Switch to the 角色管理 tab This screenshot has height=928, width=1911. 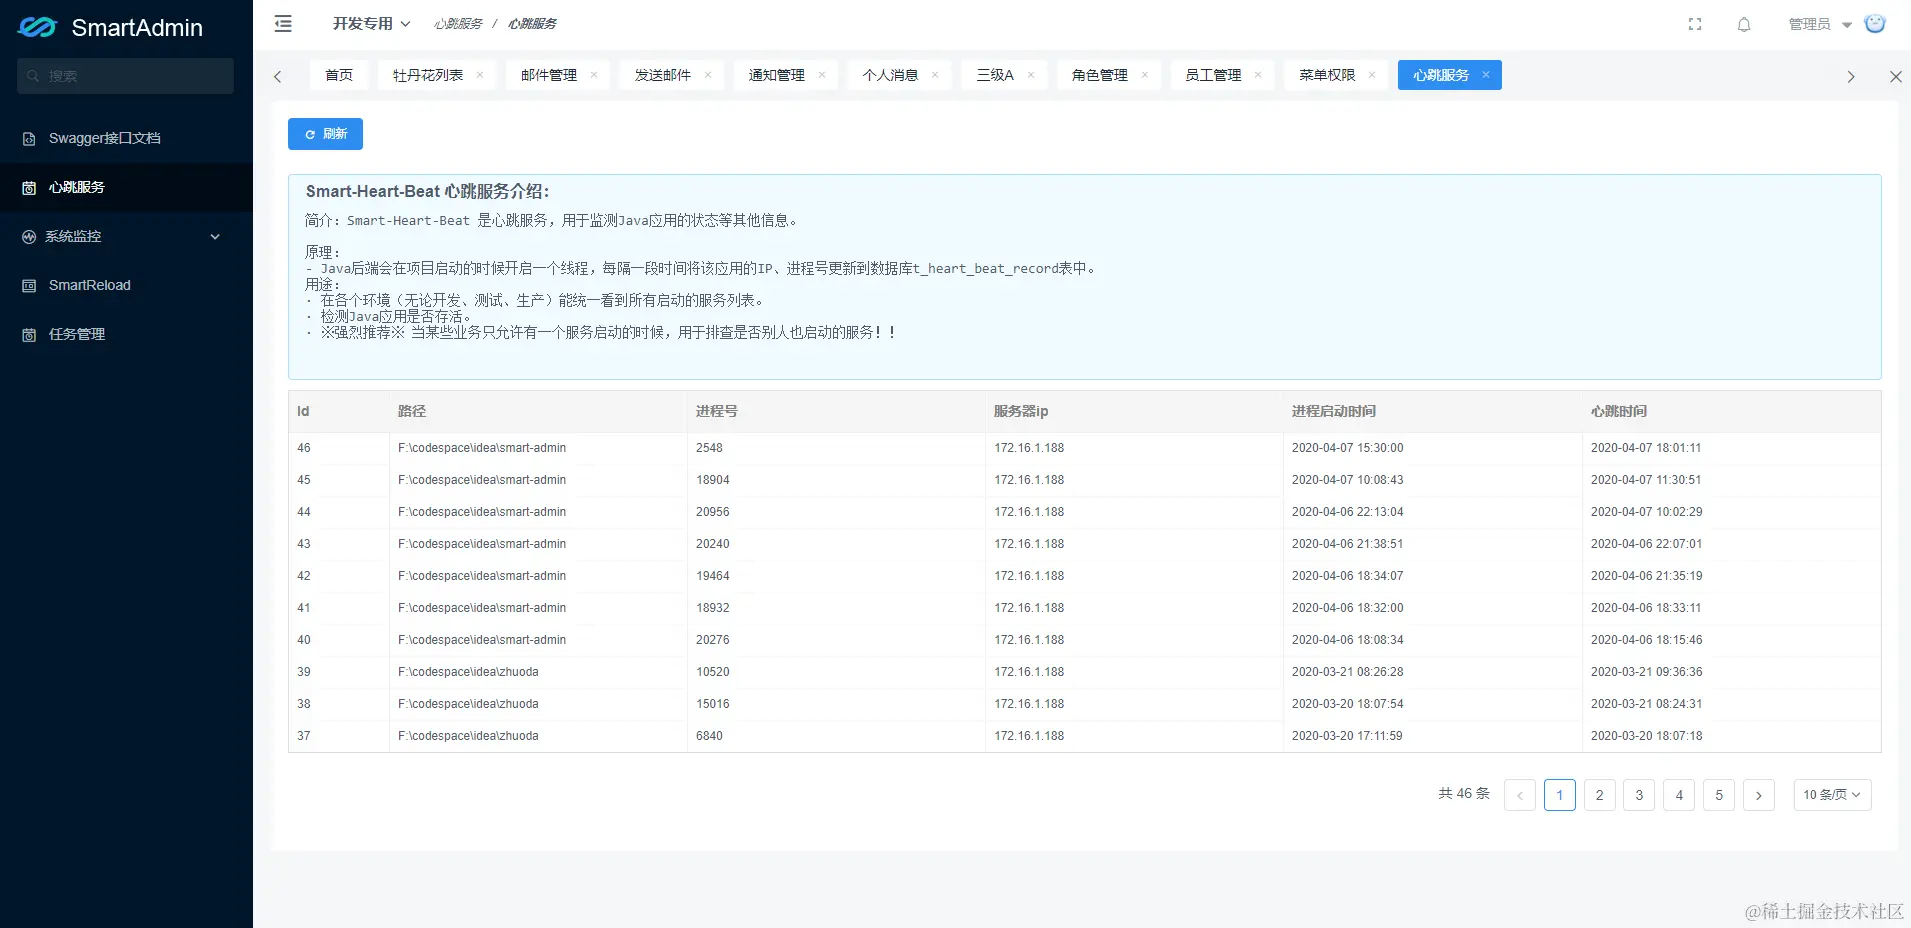1099,75
